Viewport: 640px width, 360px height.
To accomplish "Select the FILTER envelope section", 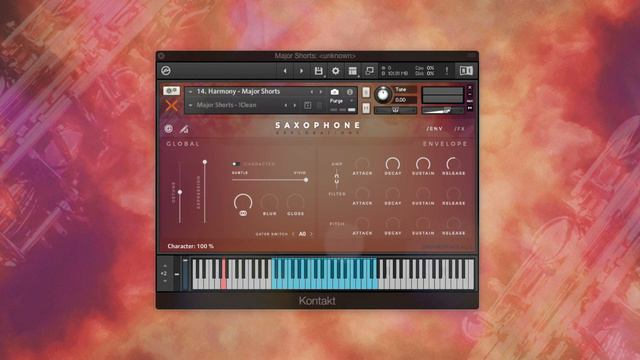I will [x=337, y=194].
